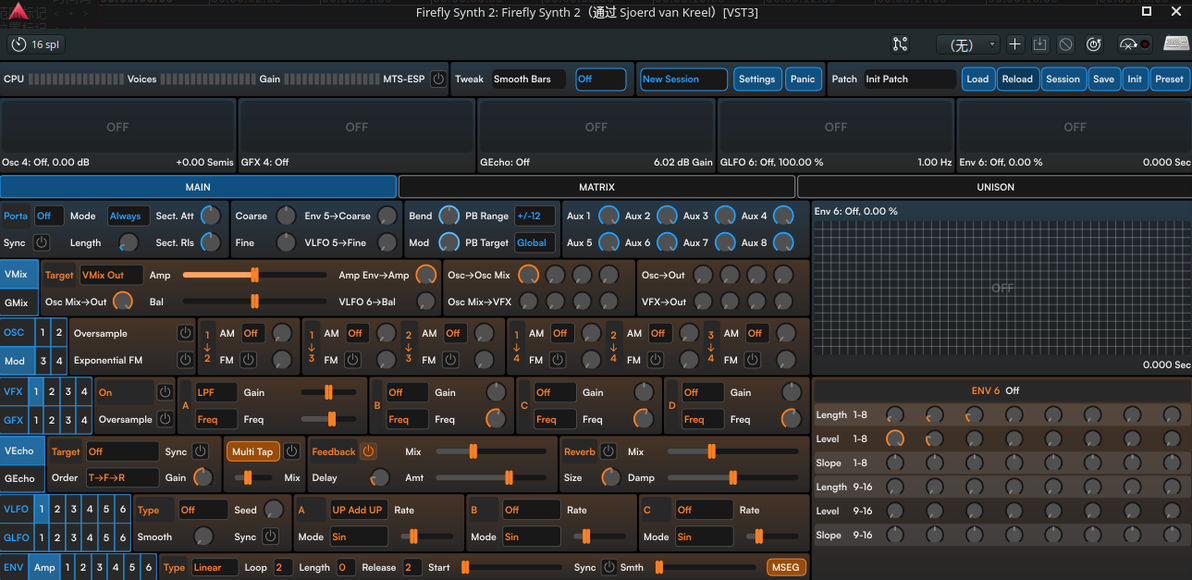
Task: Toggle the VFX On power switch
Action: point(165,392)
